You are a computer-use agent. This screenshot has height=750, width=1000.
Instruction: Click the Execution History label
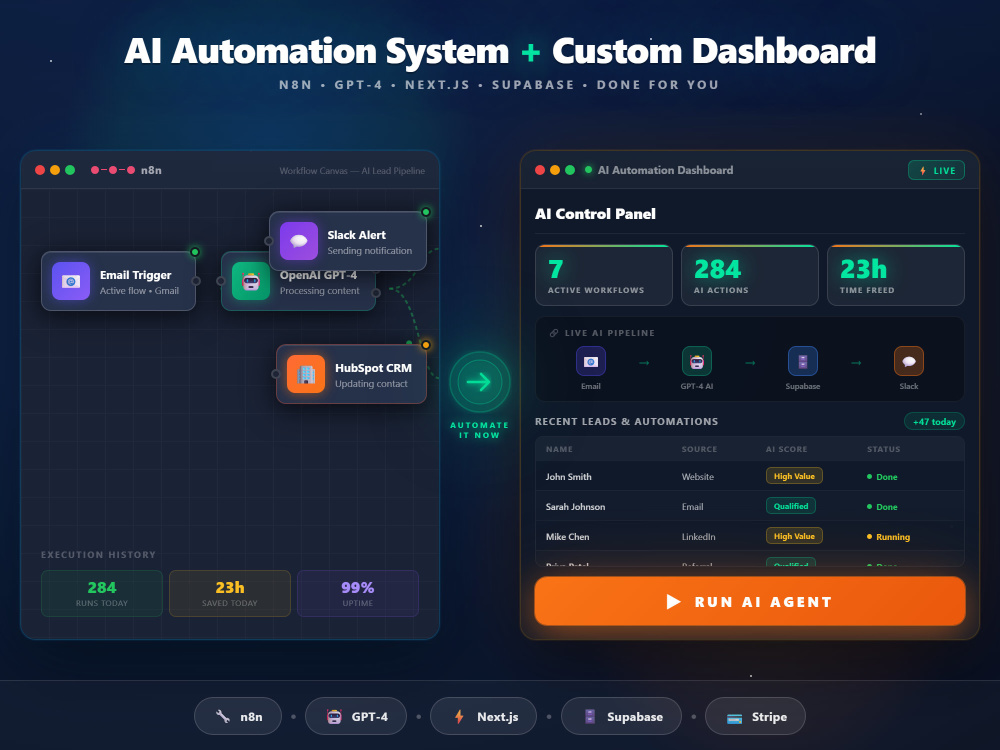98,555
